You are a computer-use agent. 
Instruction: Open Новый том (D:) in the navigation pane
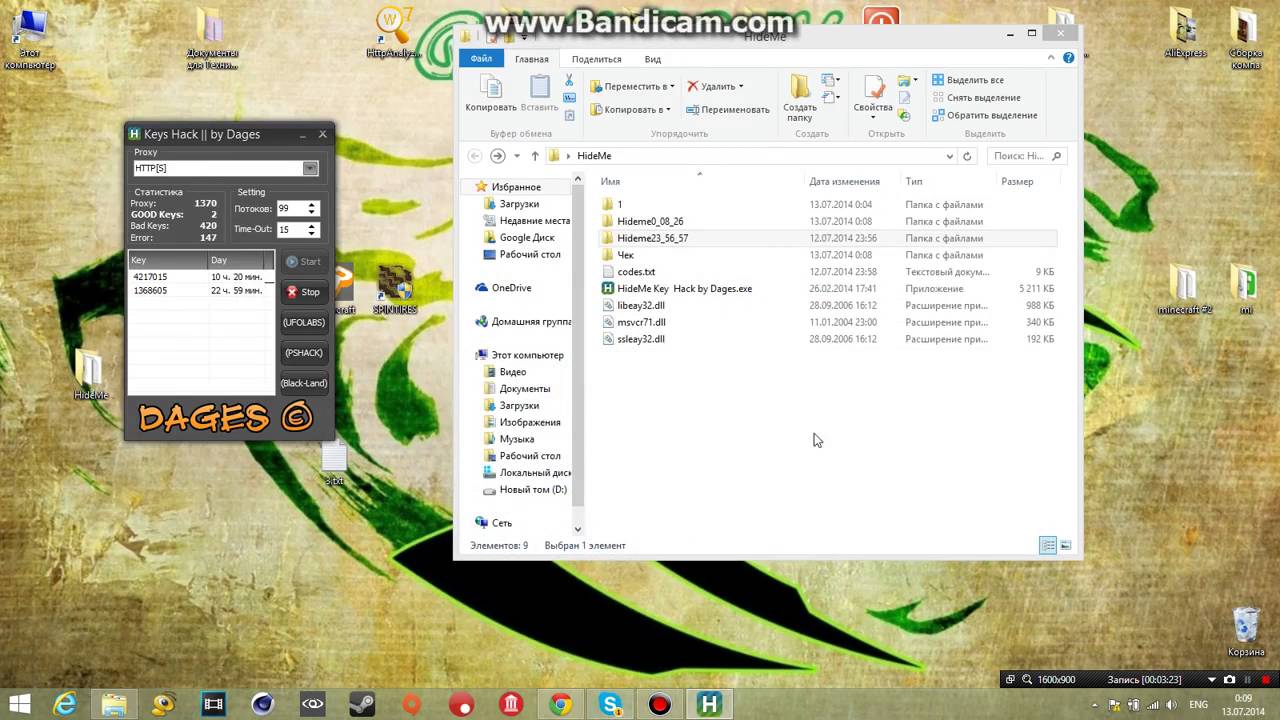tap(533, 490)
